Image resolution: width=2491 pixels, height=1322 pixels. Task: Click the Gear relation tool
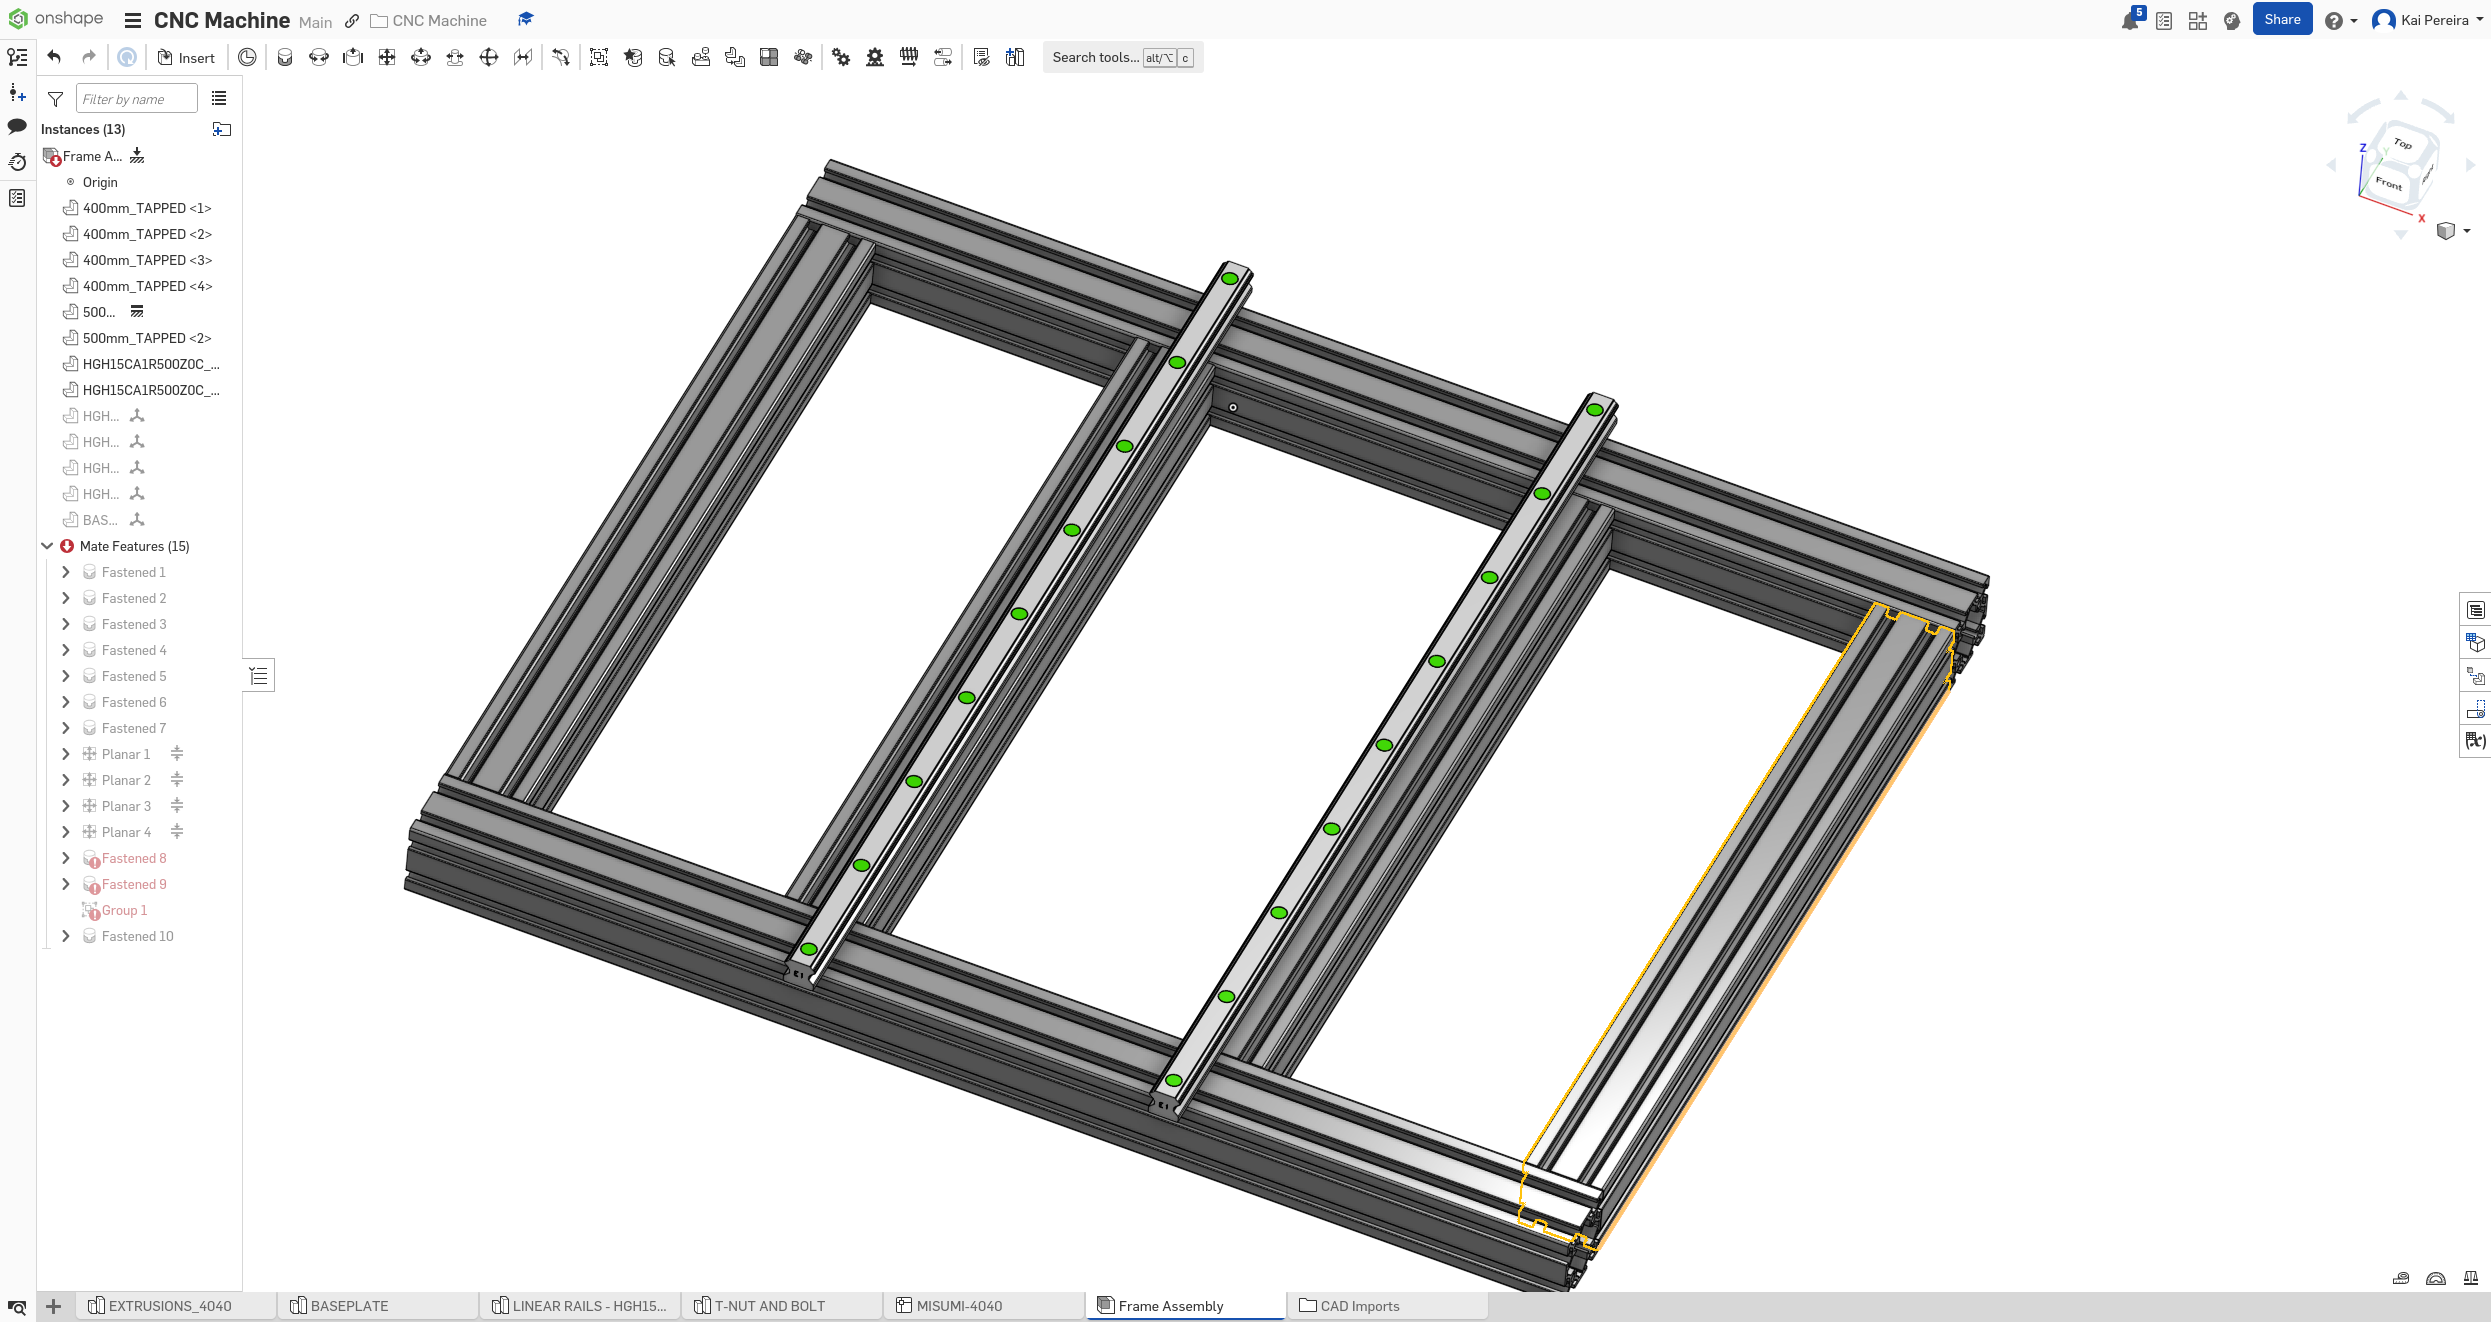[x=841, y=58]
